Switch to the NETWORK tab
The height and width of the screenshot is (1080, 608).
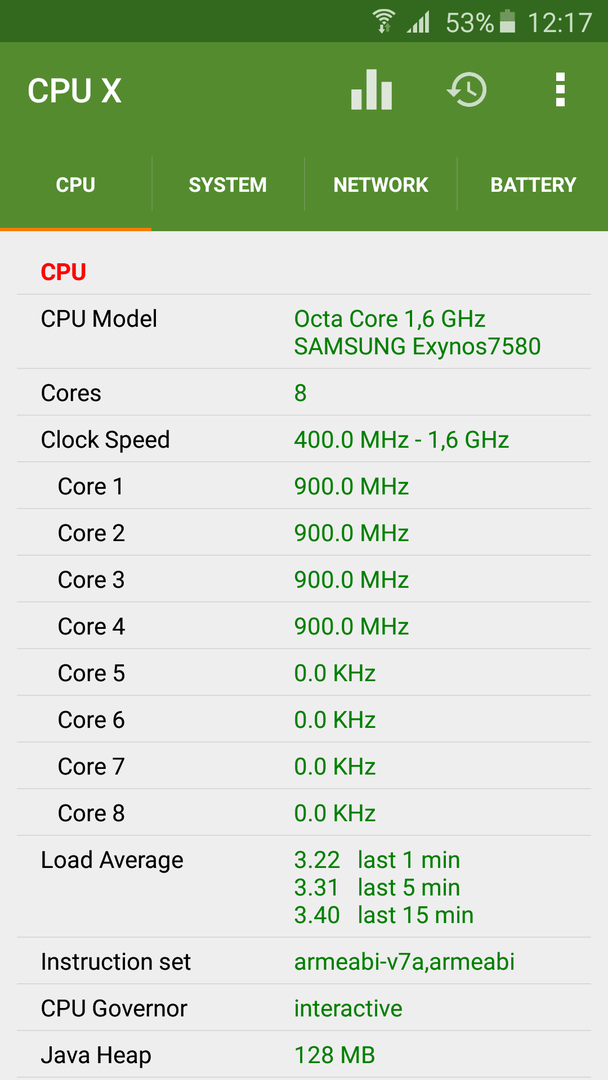(x=381, y=185)
